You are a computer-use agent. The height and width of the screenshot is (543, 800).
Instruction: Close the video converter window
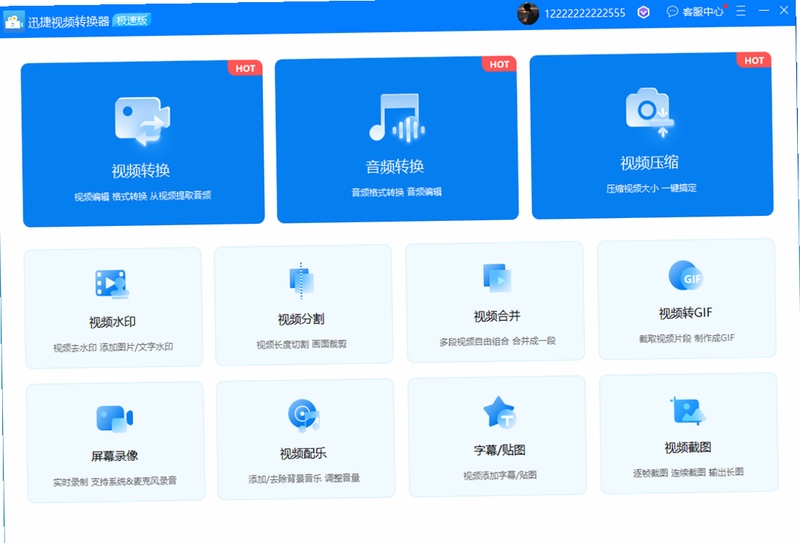coord(784,10)
